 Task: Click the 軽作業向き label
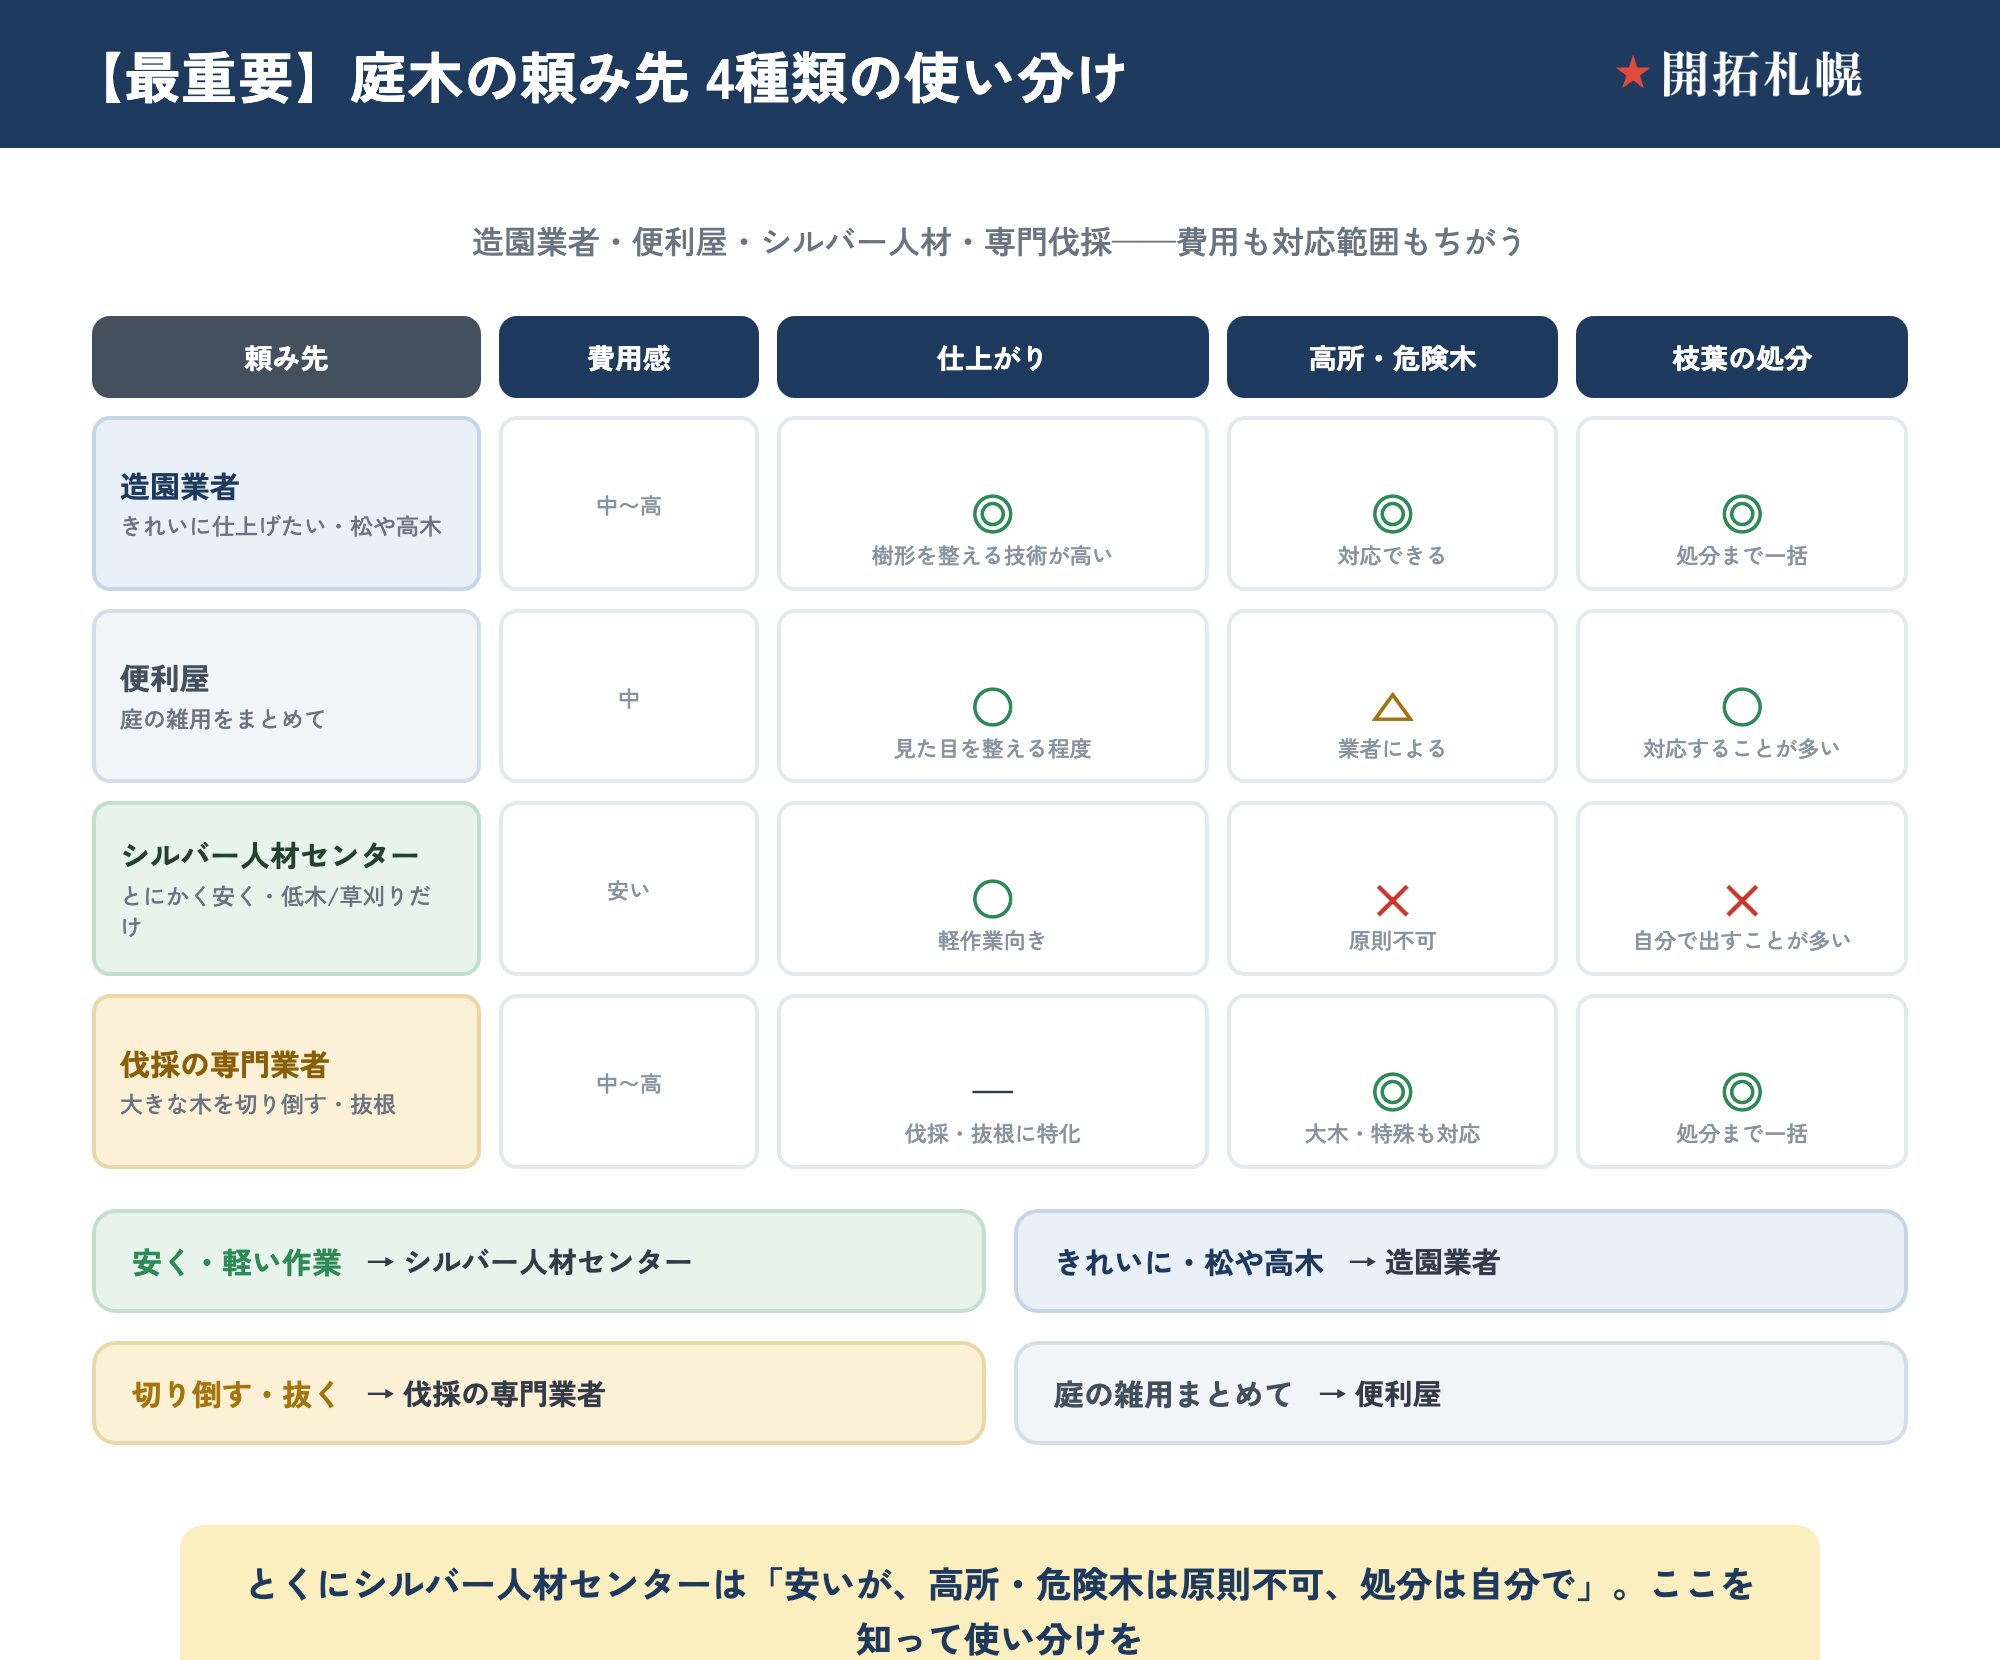(x=992, y=940)
